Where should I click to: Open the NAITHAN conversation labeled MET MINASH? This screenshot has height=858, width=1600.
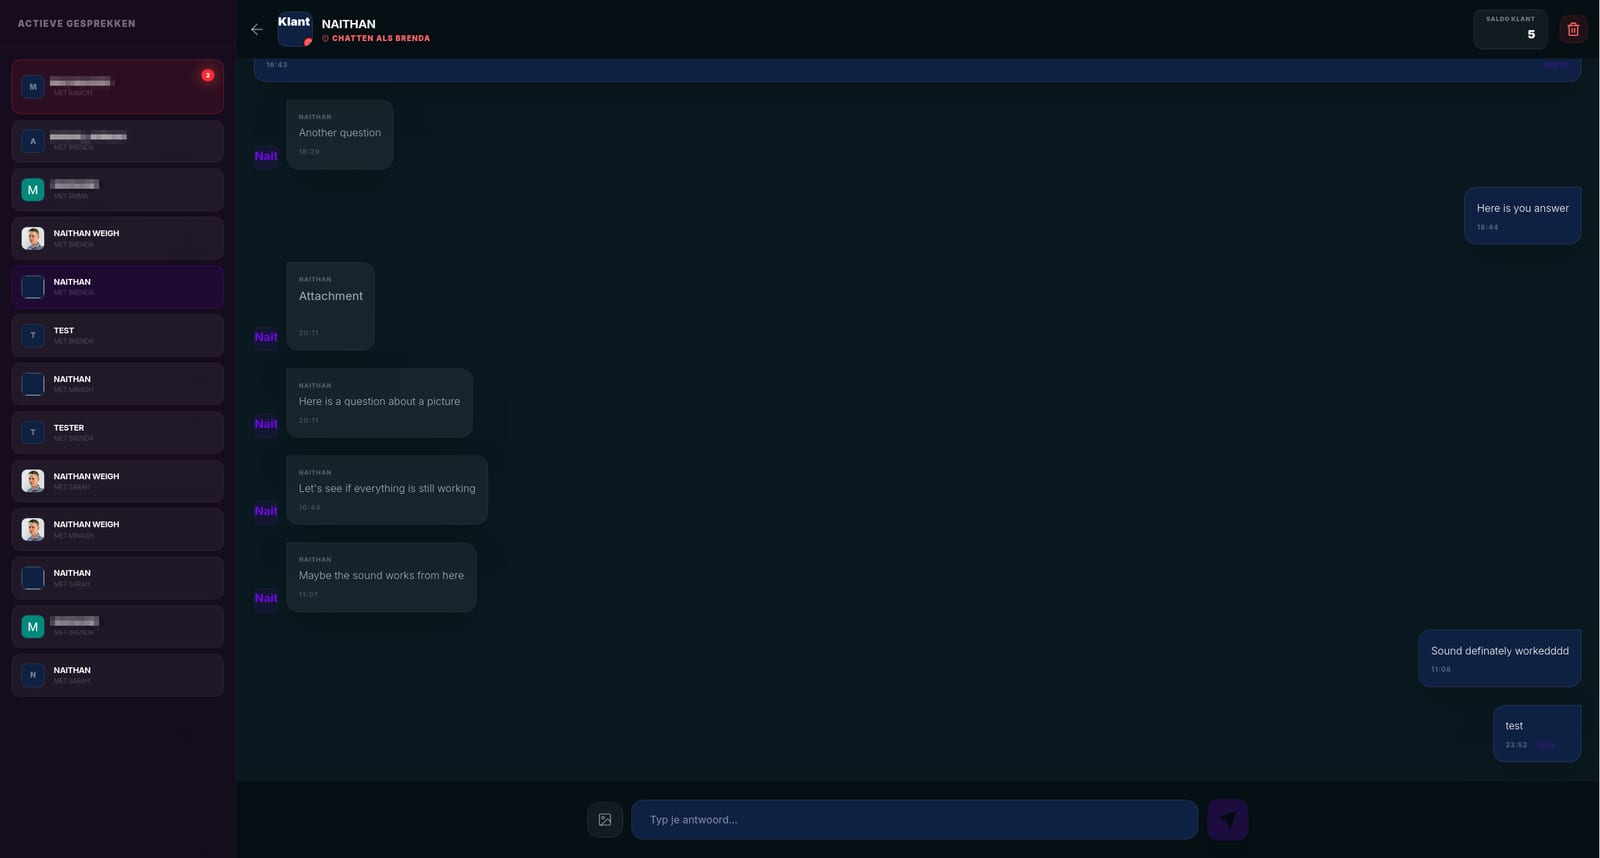point(117,384)
